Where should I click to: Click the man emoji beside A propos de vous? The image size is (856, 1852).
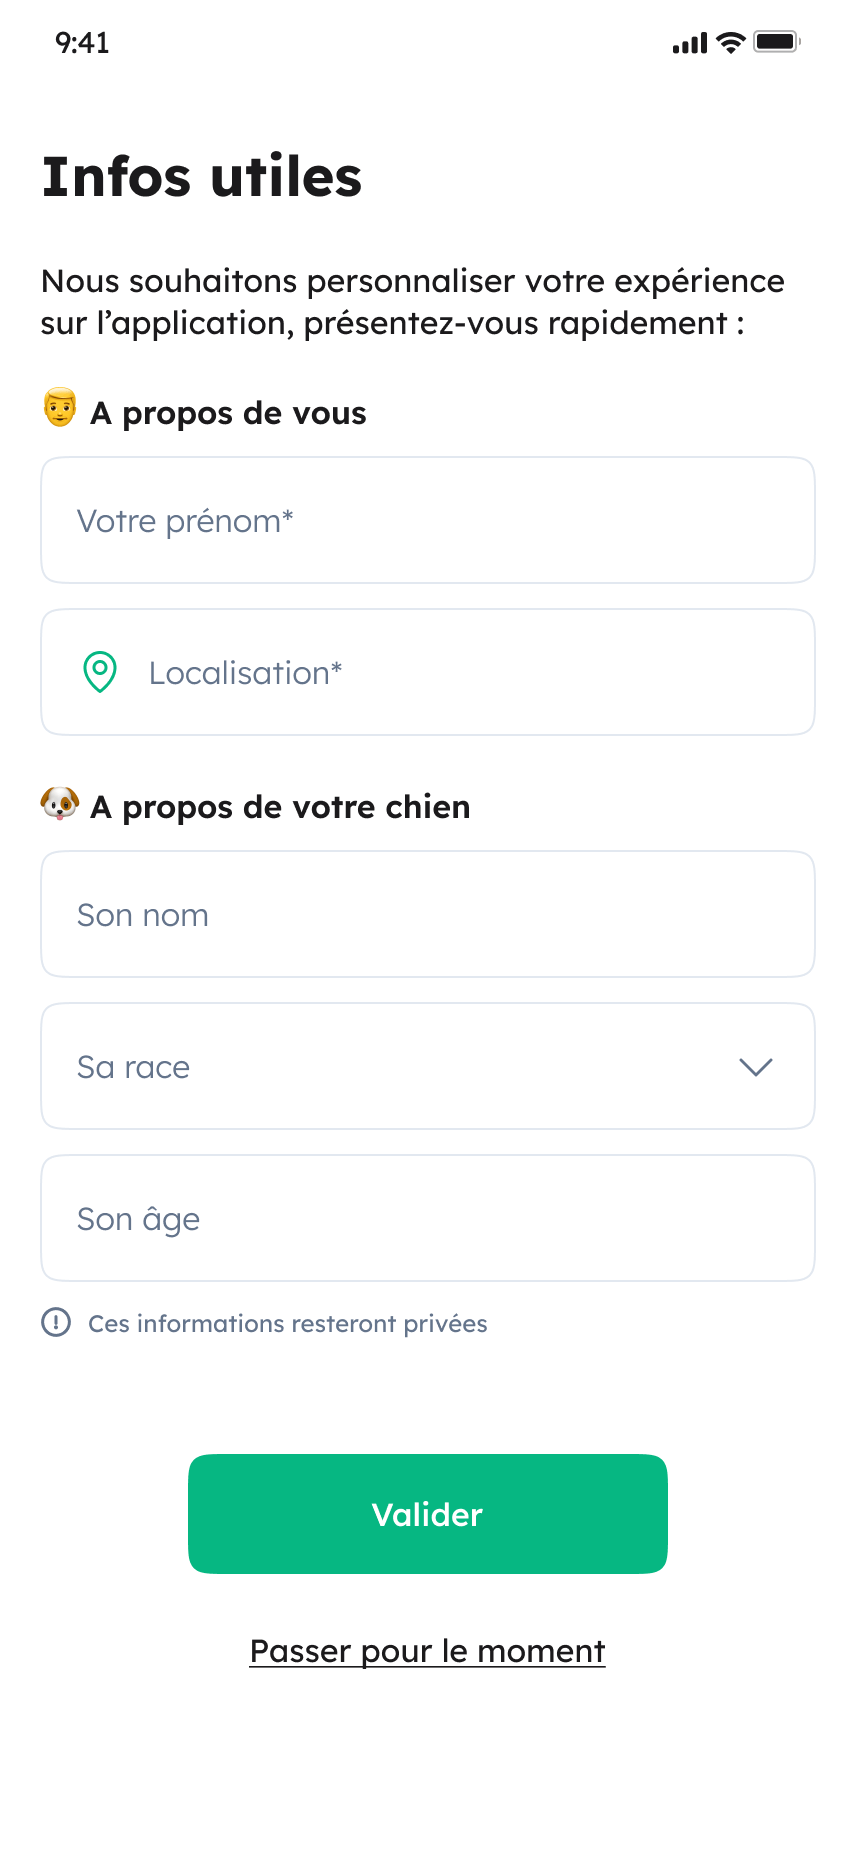click(60, 409)
